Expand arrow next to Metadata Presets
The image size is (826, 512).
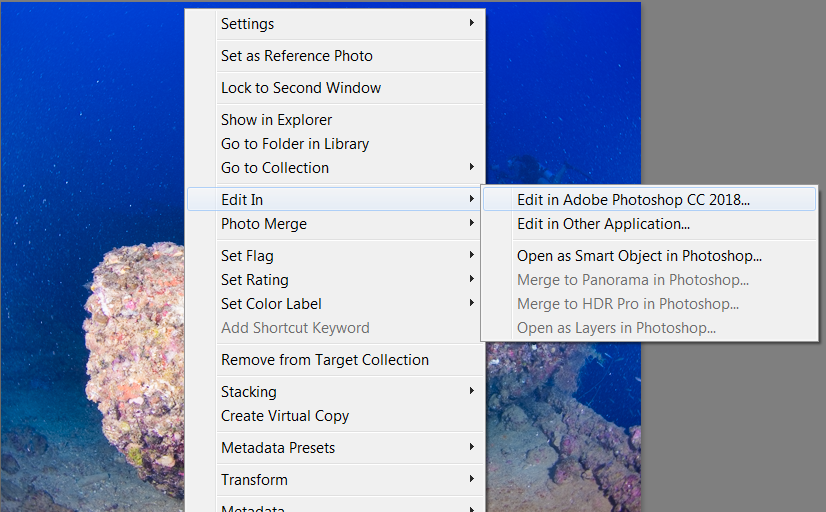point(471,447)
